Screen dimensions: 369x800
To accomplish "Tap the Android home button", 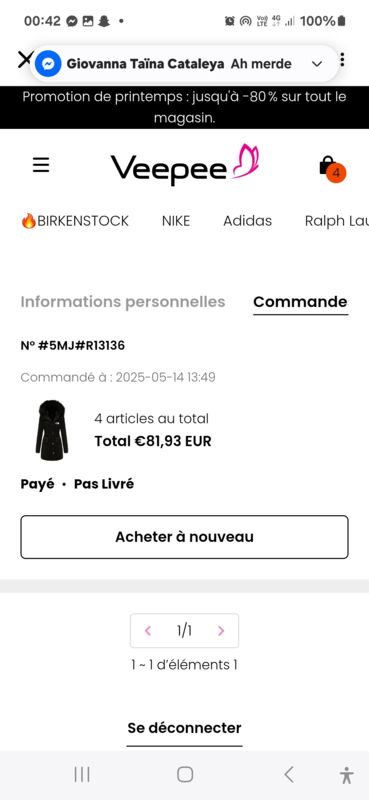I will point(185,774).
